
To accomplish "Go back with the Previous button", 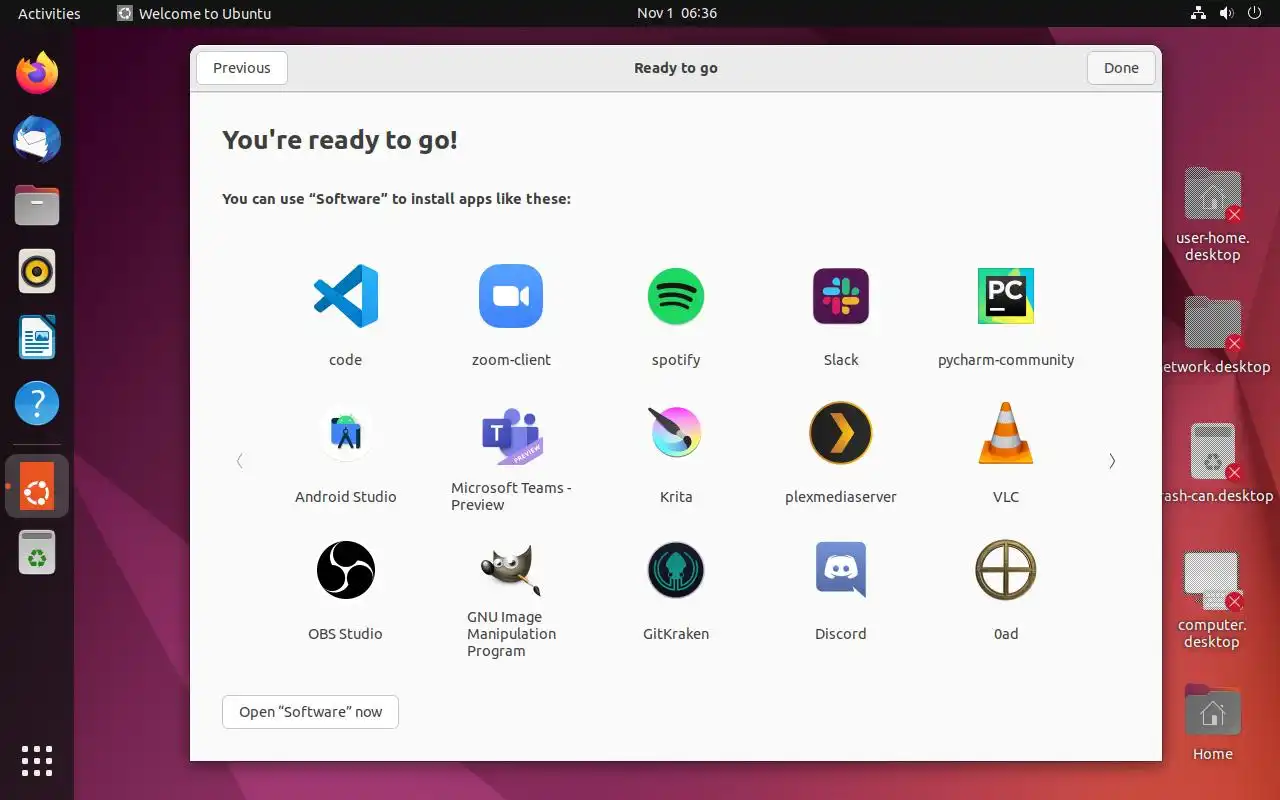I will click(x=242, y=68).
